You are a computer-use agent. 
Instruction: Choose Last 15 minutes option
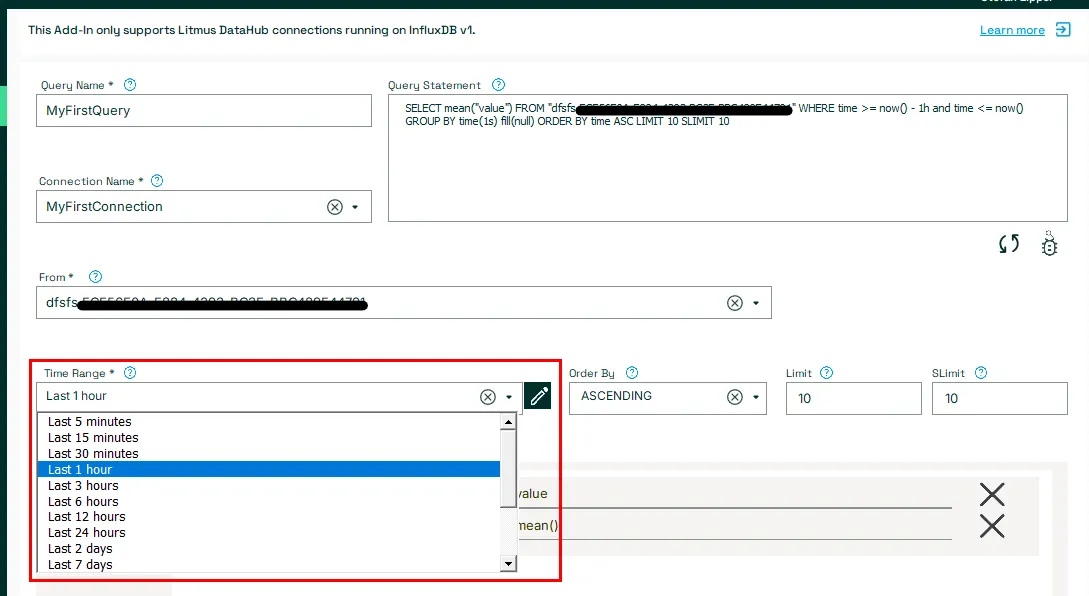click(x=269, y=438)
